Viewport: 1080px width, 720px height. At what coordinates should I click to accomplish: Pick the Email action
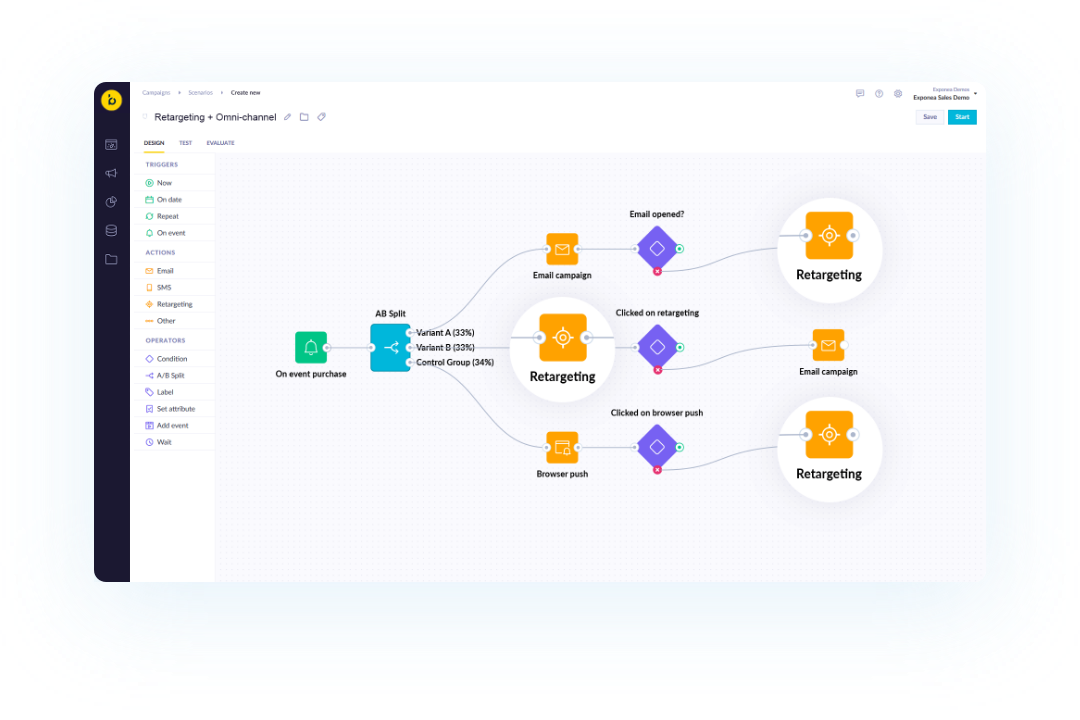[x=173, y=271]
